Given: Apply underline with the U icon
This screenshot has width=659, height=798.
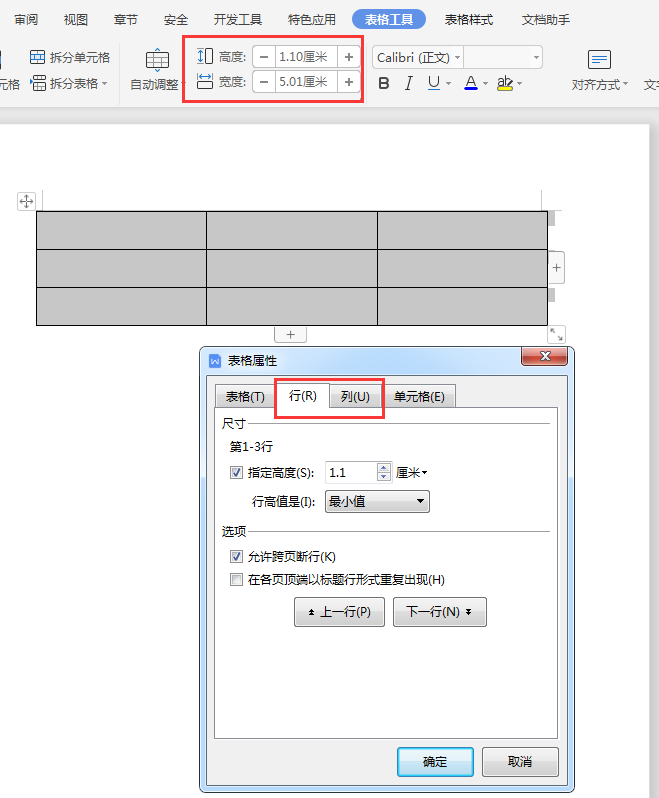Looking at the screenshot, I should tap(434, 84).
